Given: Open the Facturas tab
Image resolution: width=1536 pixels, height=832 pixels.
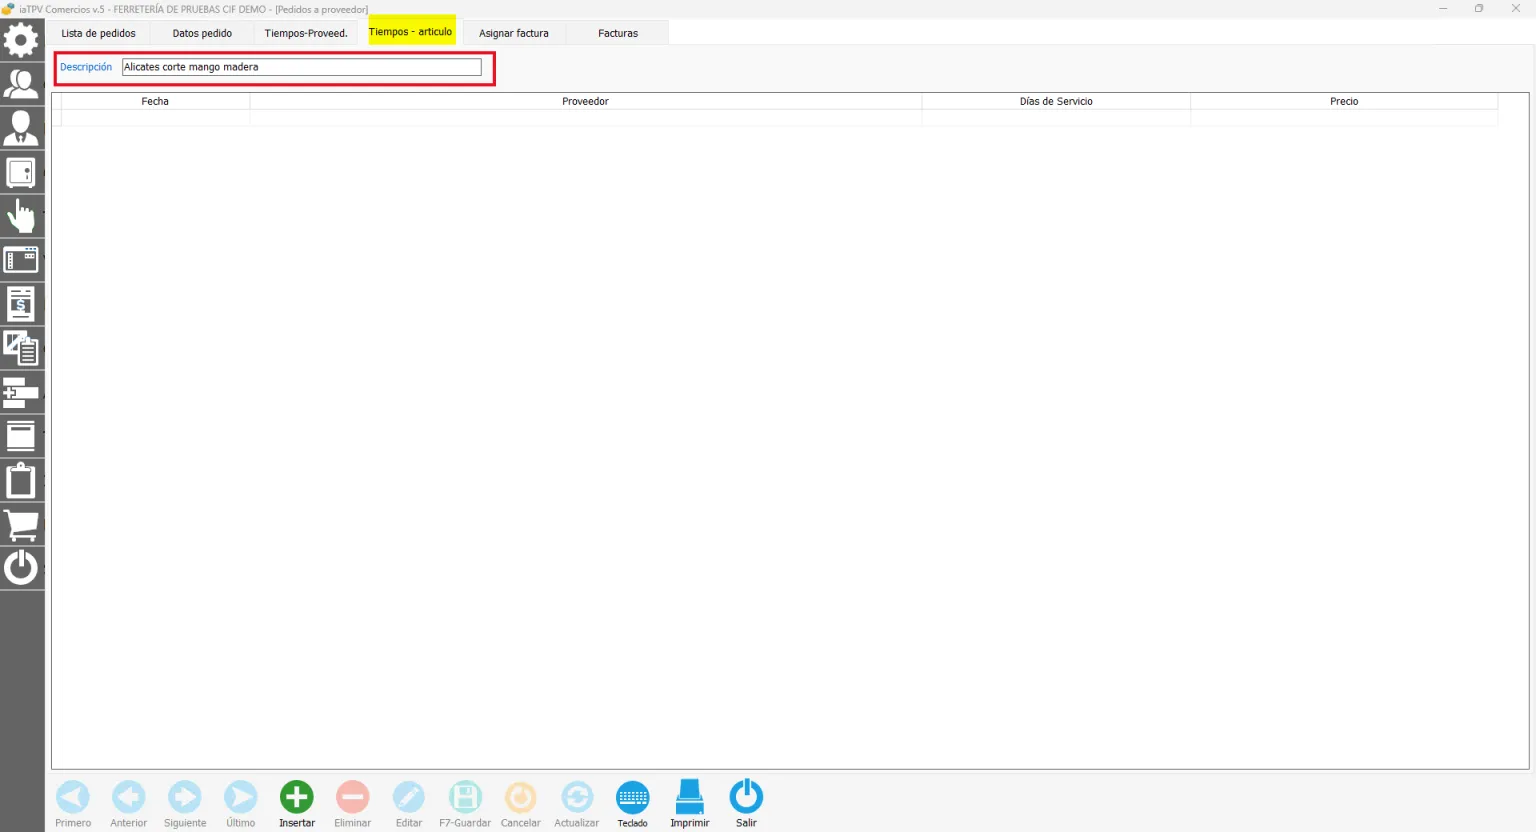Looking at the screenshot, I should pos(618,33).
